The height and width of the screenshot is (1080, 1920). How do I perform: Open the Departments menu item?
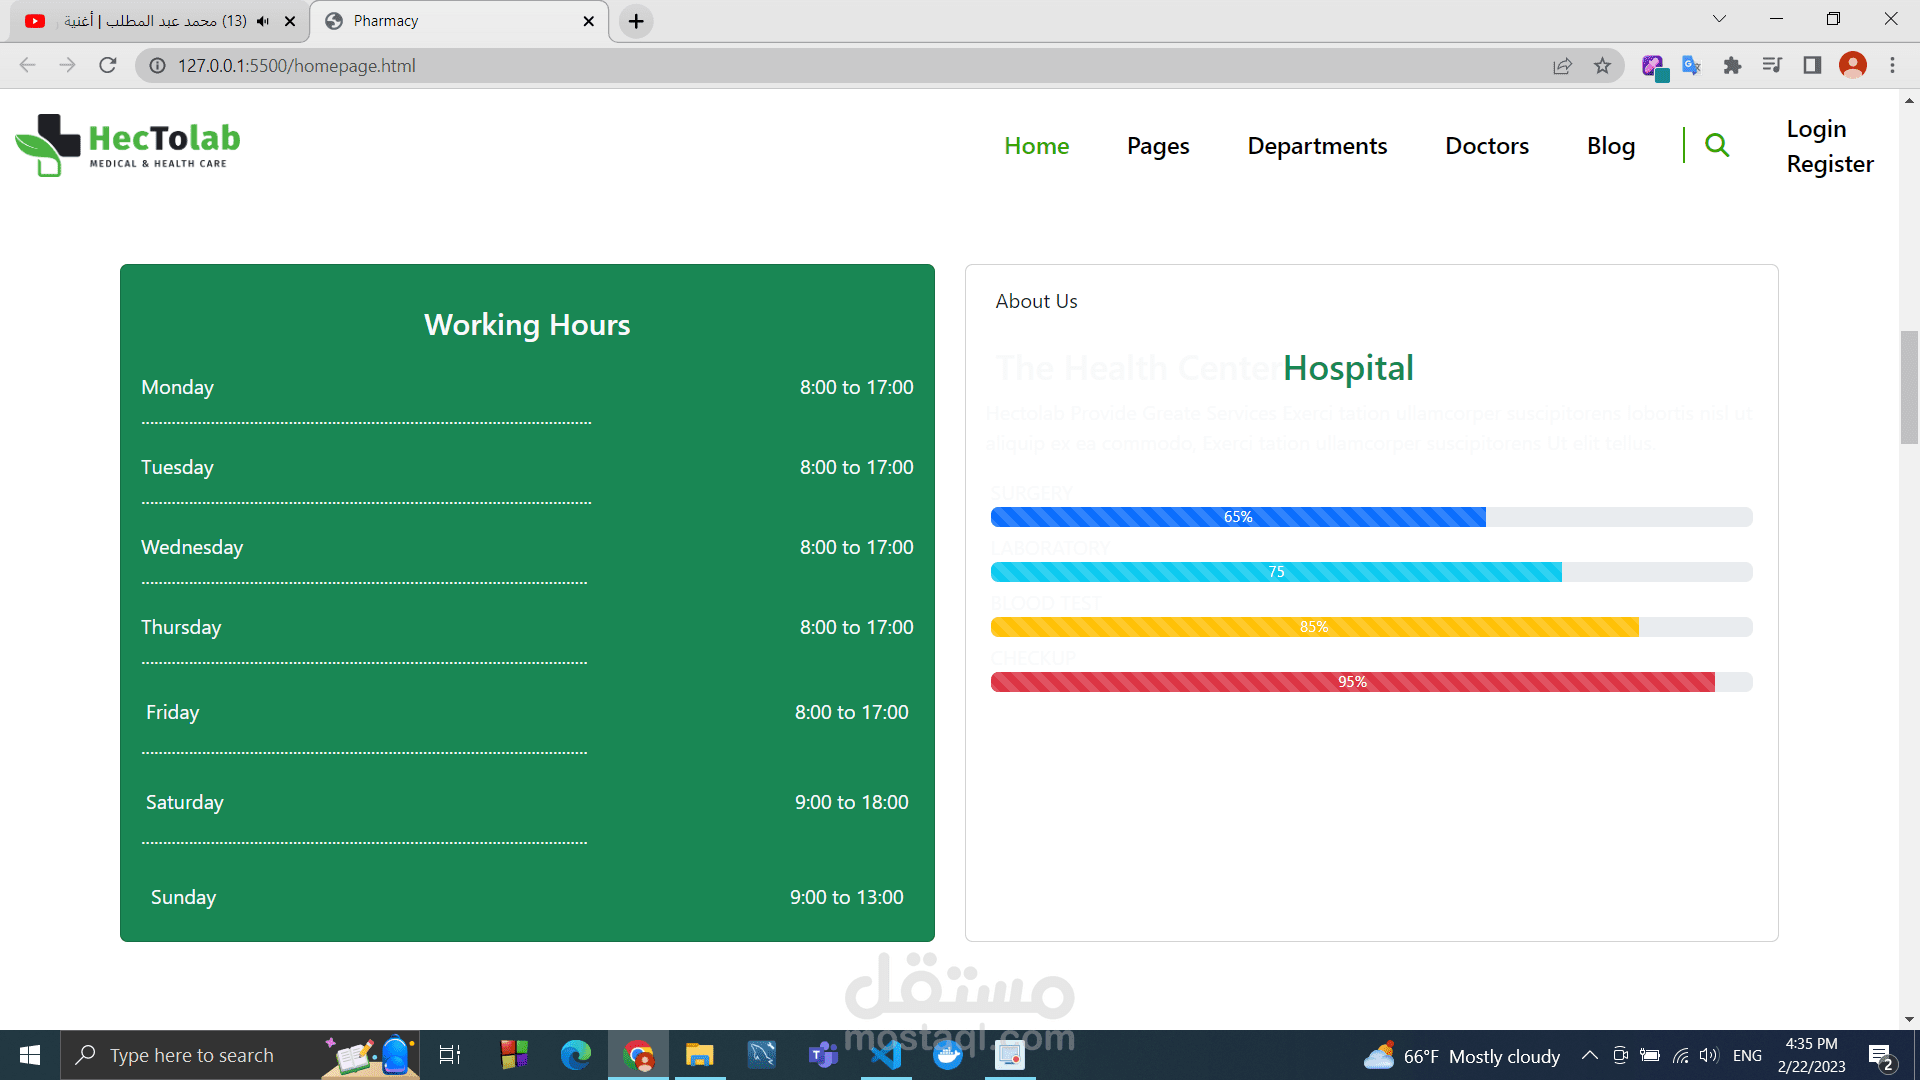[1317, 146]
